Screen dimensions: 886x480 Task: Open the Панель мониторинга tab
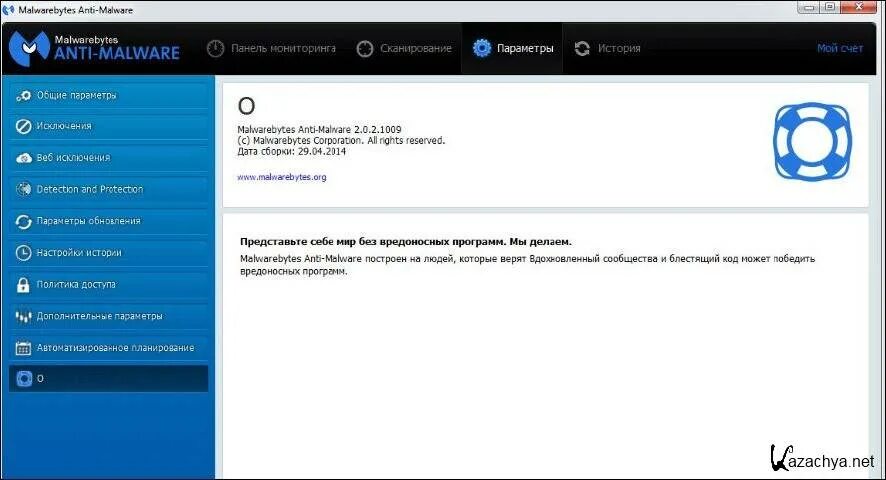(x=271, y=49)
